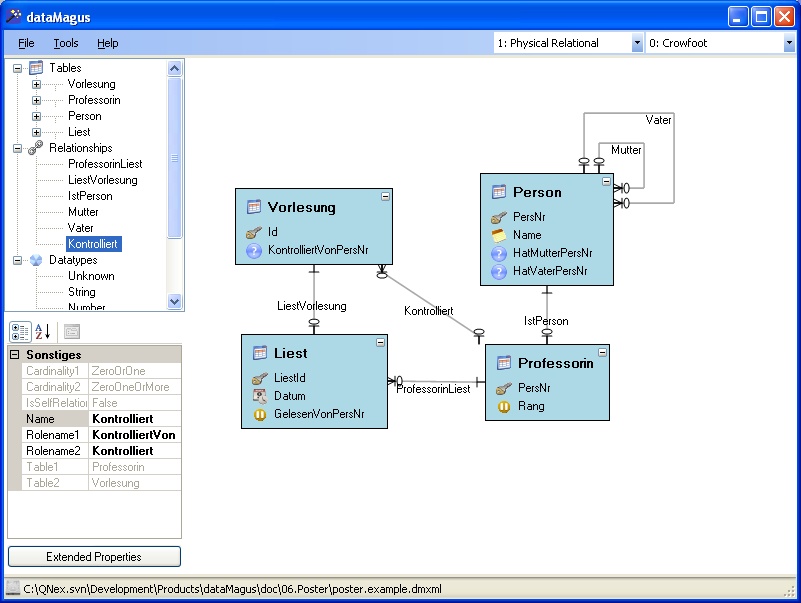Click the Tables folder icon in tree
The image size is (801, 603).
coord(36,67)
